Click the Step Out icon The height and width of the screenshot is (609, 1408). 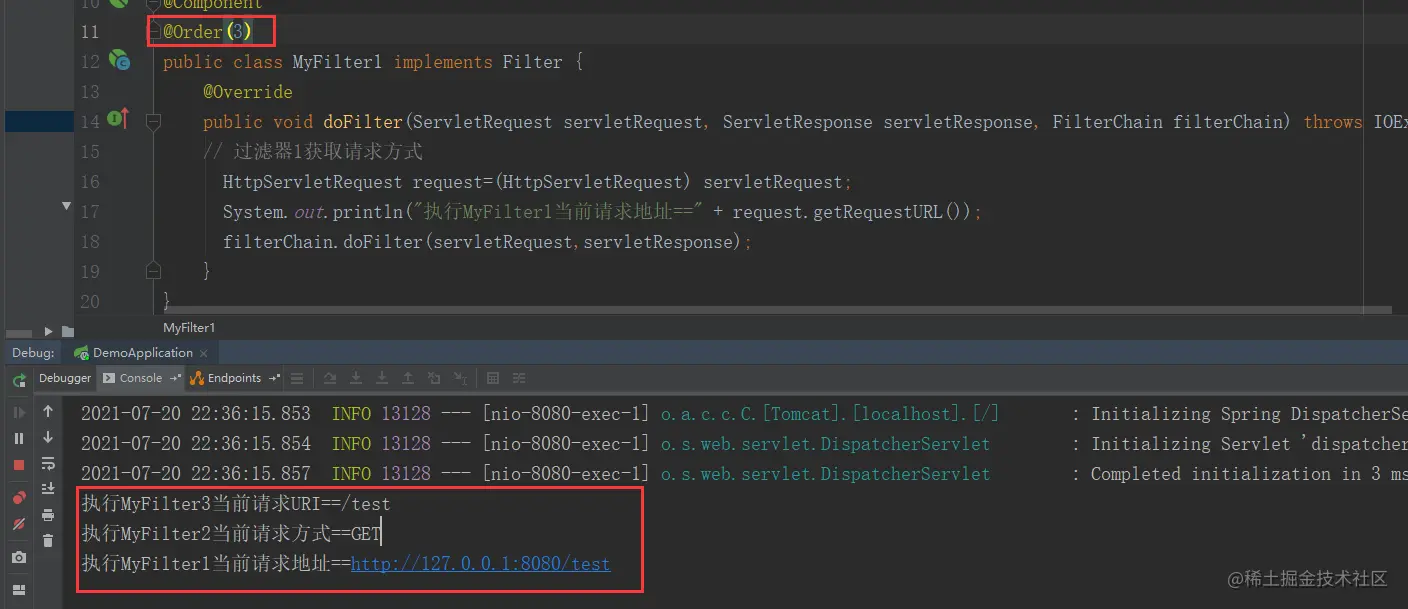tap(408, 379)
